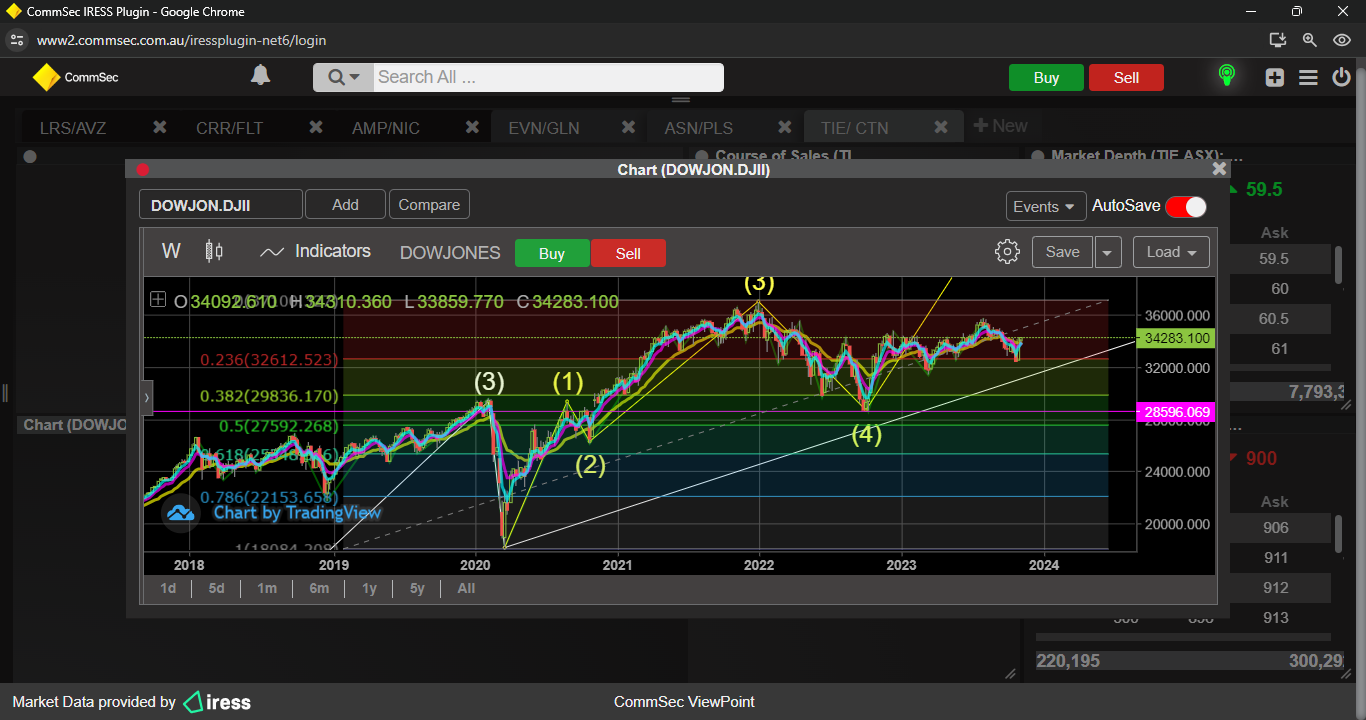Click the red dot on the Chart window title

pos(143,170)
